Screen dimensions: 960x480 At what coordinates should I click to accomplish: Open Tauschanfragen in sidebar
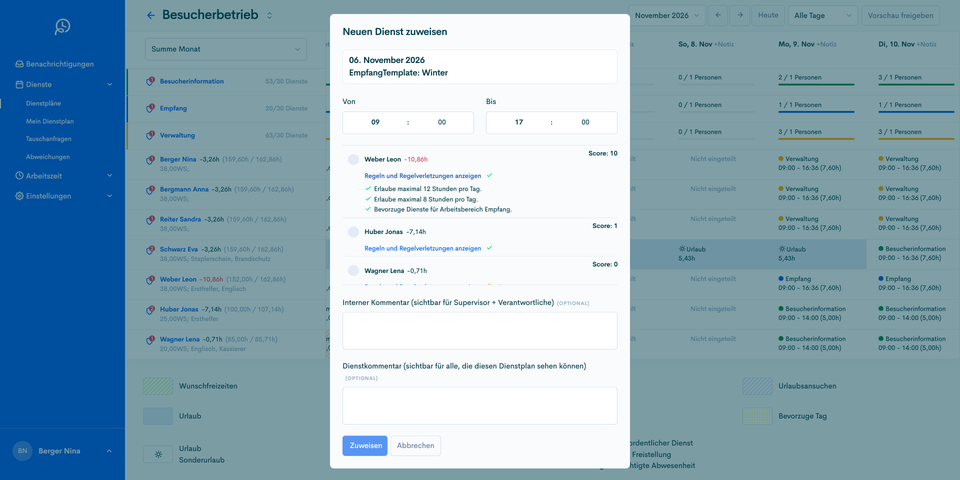(47, 139)
